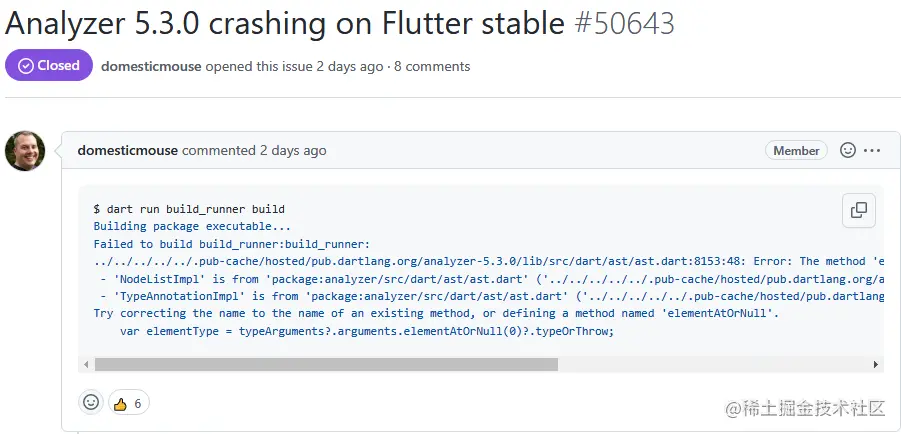Click "8 comments" in the issue header

click(432, 67)
